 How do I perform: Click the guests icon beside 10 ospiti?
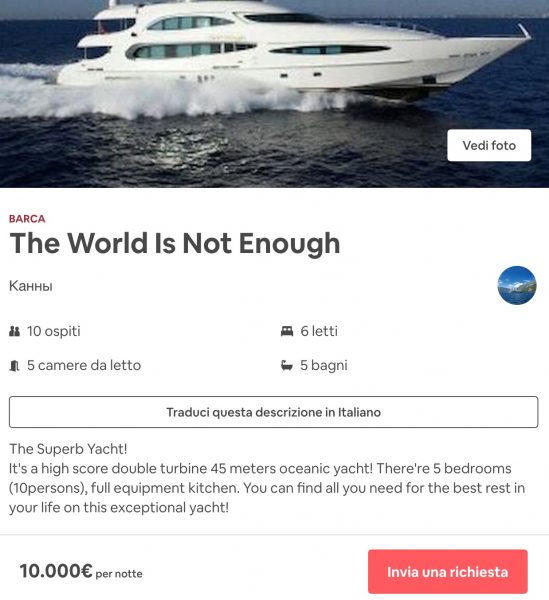[15, 331]
